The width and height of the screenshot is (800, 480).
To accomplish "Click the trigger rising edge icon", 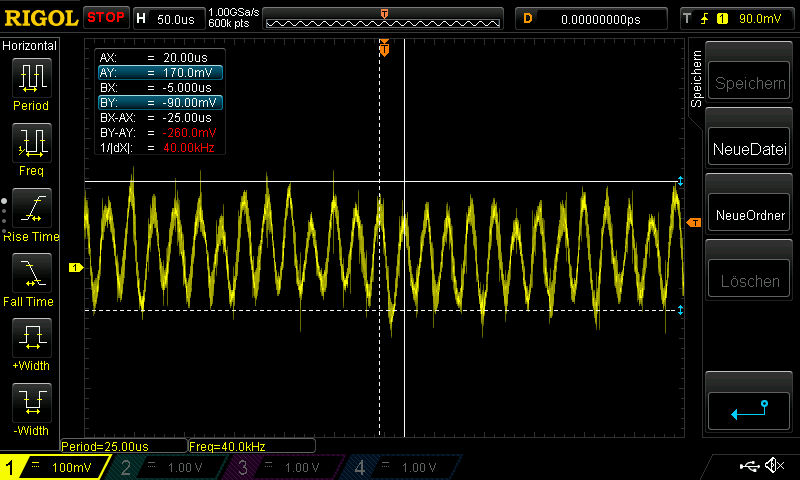I will (x=705, y=19).
